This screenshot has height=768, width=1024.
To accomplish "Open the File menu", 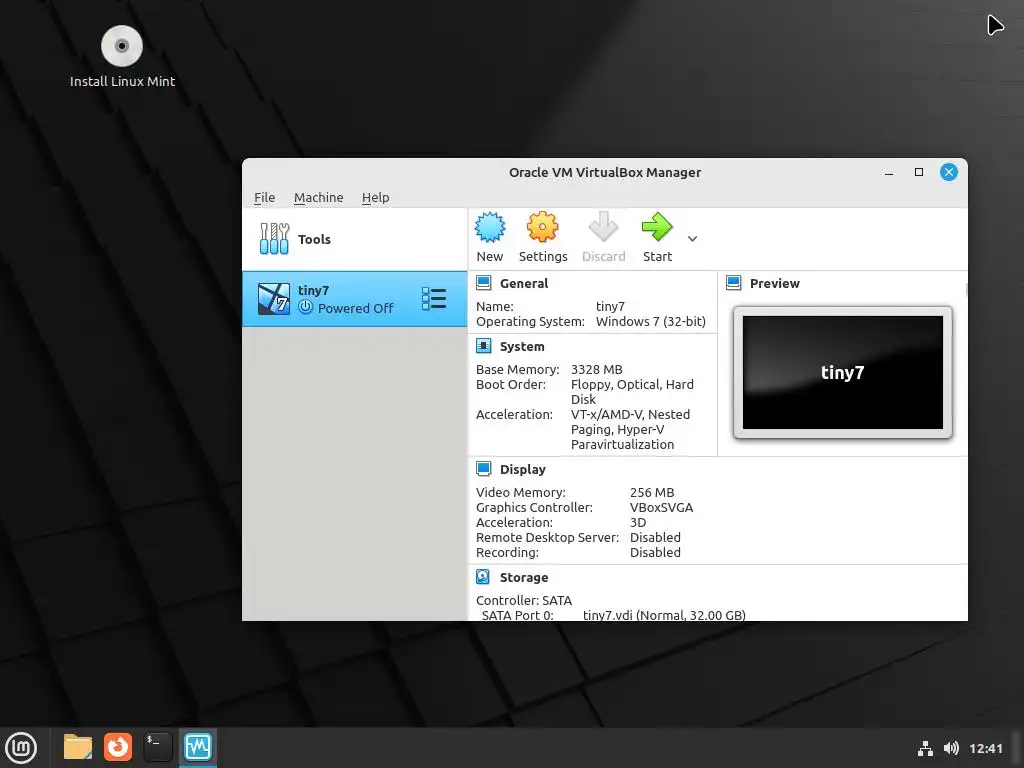I will pos(264,197).
